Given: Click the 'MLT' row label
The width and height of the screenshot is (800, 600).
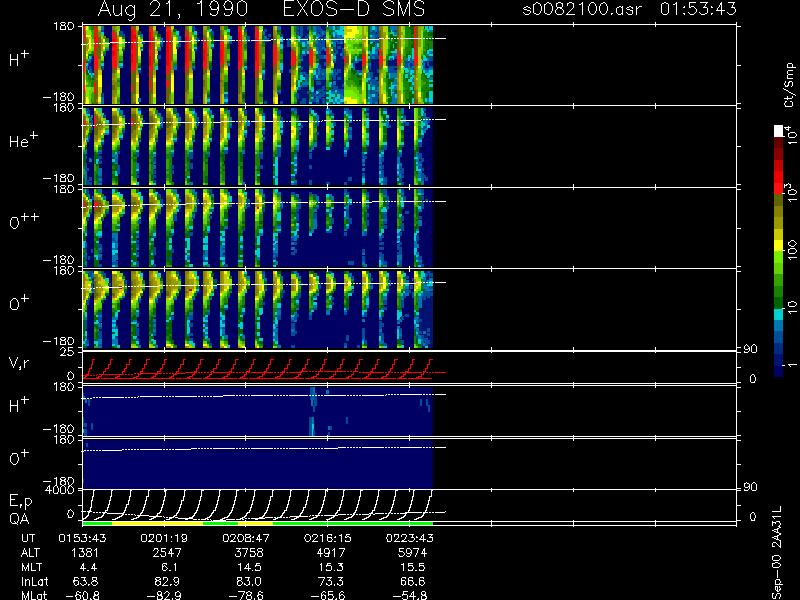Looking at the screenshot, I should [31, 567].
